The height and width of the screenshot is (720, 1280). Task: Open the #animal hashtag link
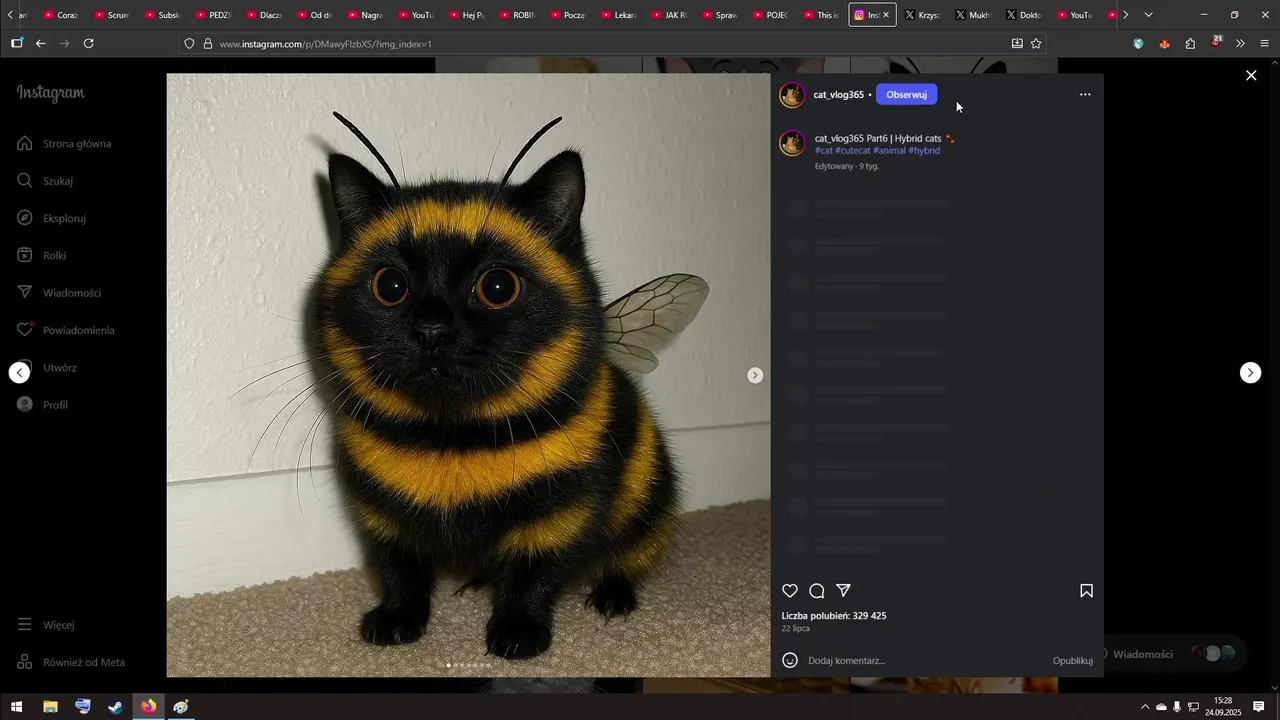pyautogui.click(x=889, y=151)
